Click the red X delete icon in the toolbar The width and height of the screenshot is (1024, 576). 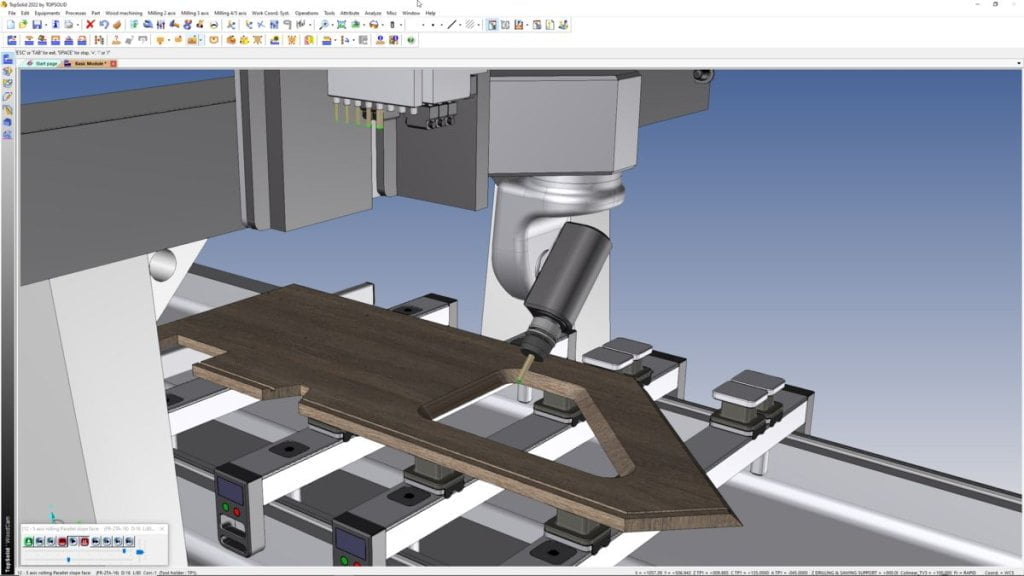coord(90,27)
